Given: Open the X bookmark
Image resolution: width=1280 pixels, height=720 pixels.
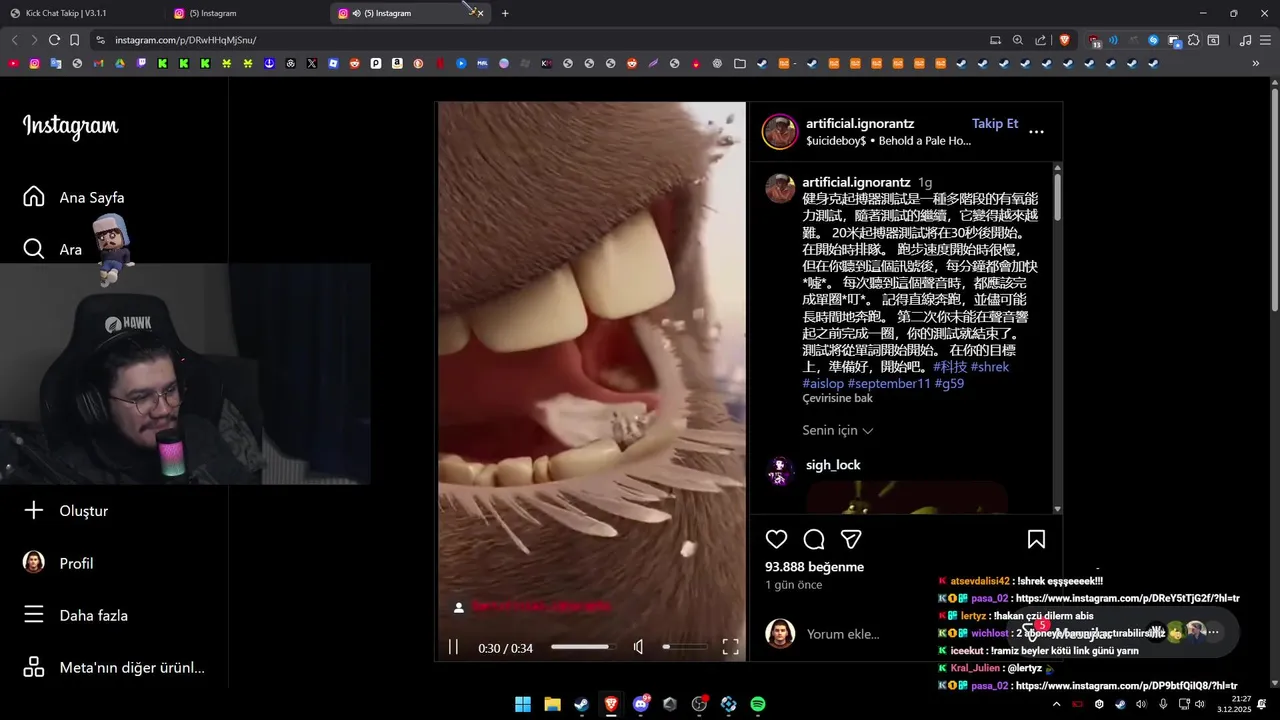Looking at the screenshot, I should 312,63.
